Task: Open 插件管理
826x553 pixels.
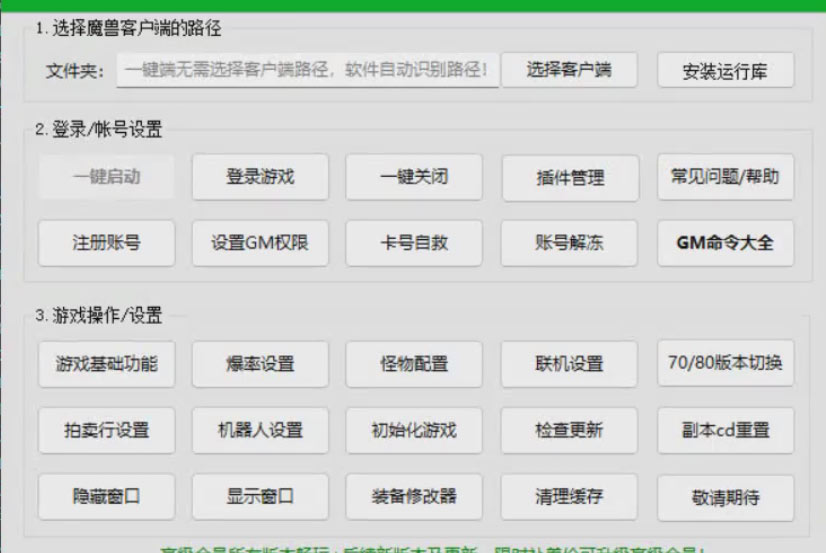Action: pyautogui.click(x=570, y=178)
